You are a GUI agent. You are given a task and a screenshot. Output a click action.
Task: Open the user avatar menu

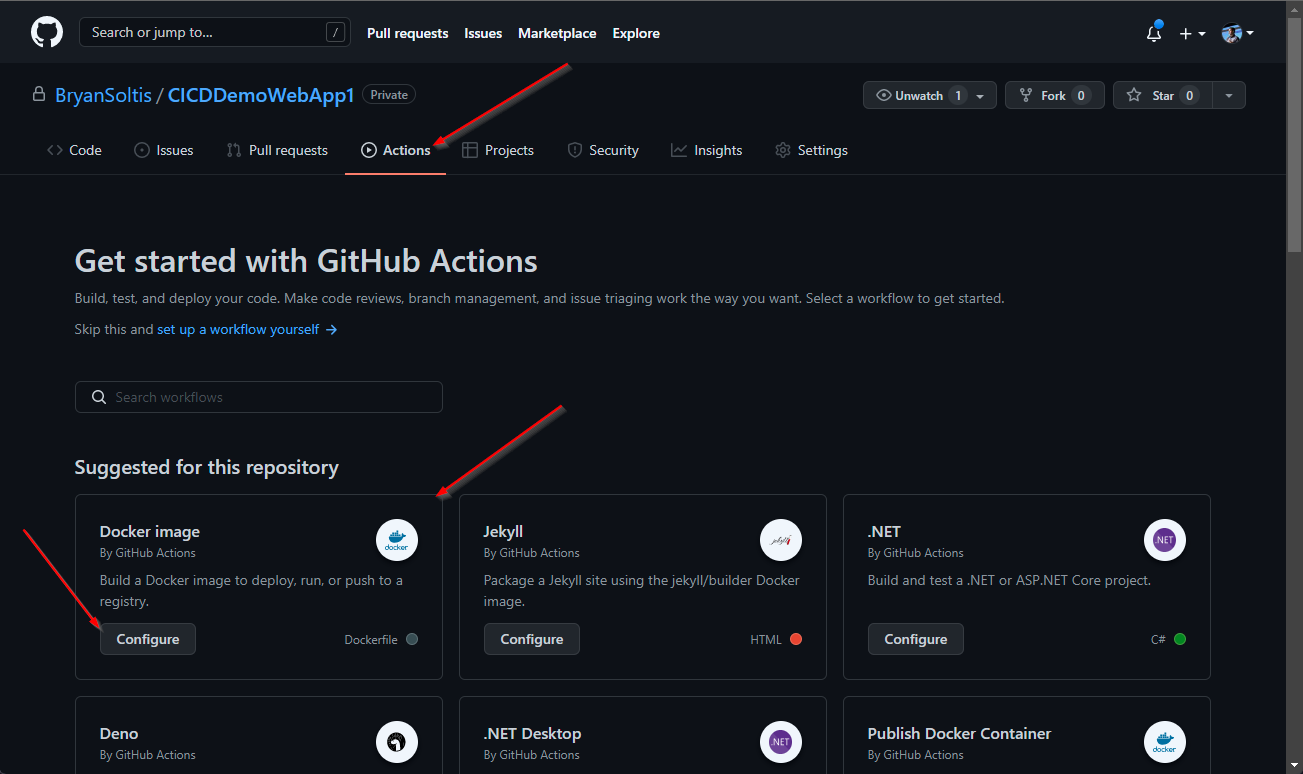point(1237,33)
